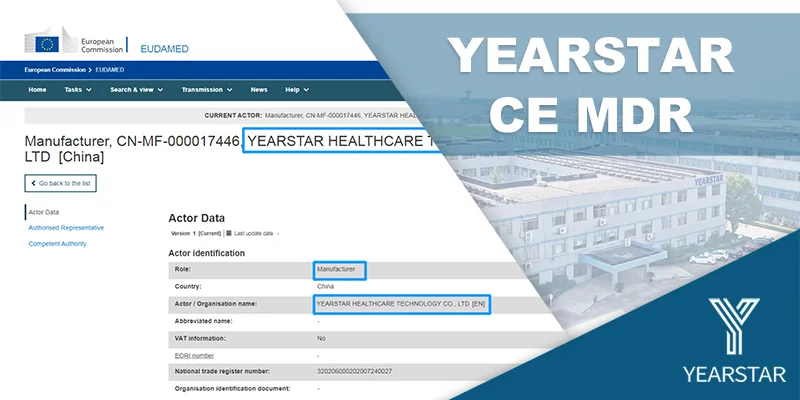
Task: Expand the Tasks dropdown menu
Action: 78,90
